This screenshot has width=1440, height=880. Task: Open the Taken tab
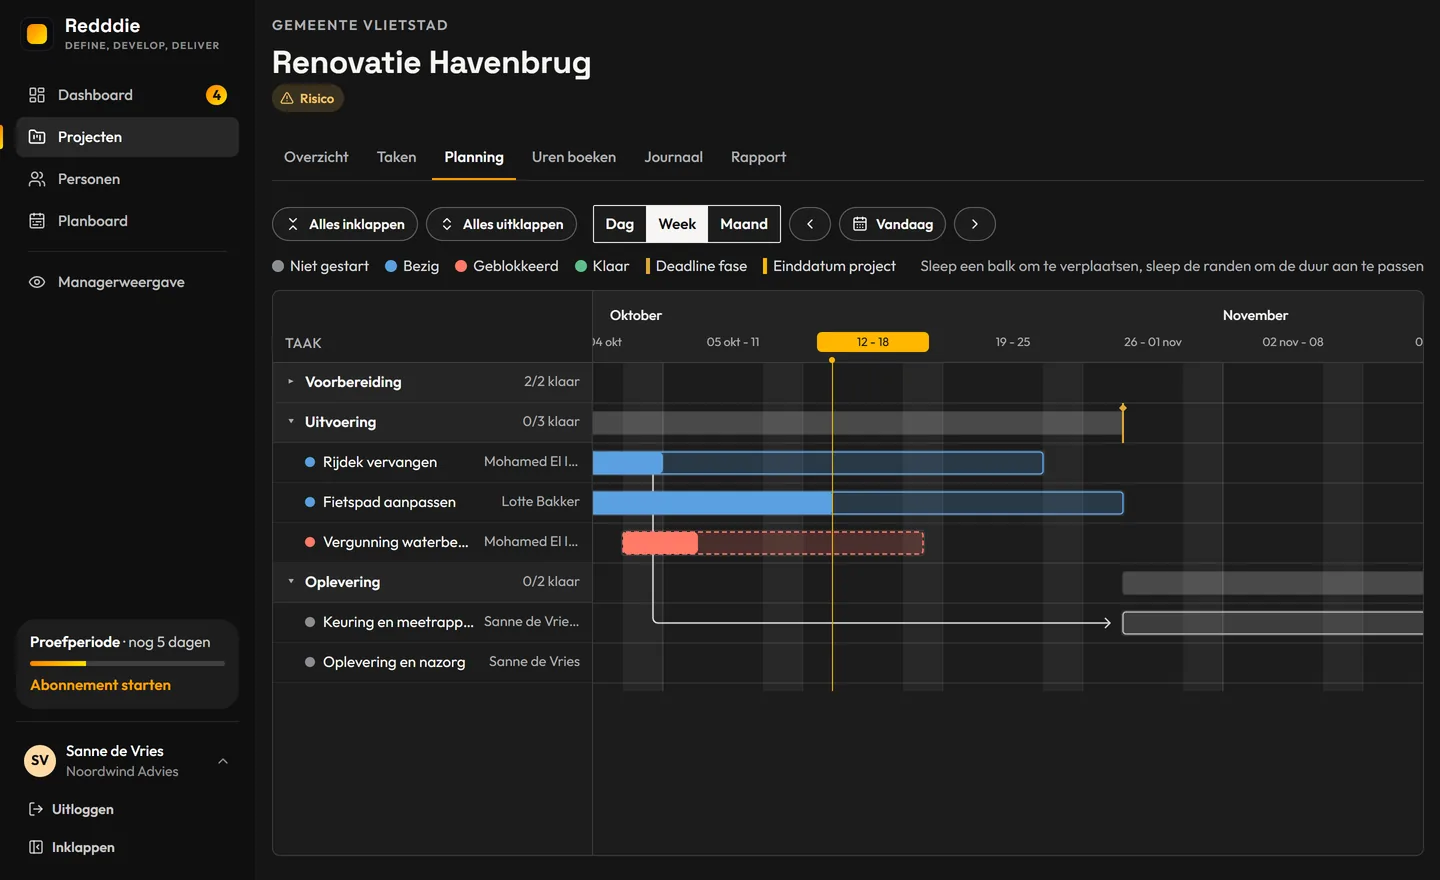pyautogui.click(x=396, y=157)
